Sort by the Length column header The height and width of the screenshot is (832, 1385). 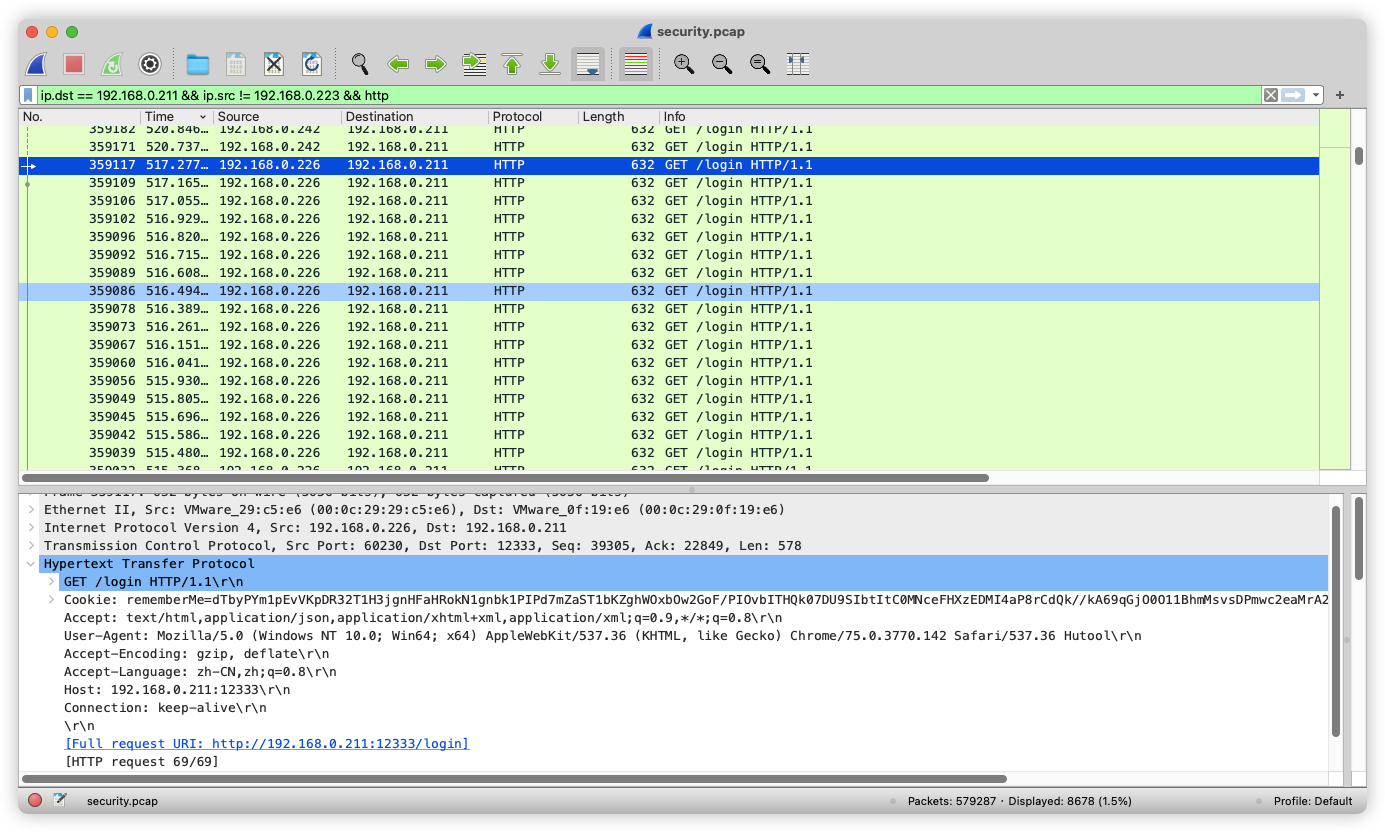(618, 117)
